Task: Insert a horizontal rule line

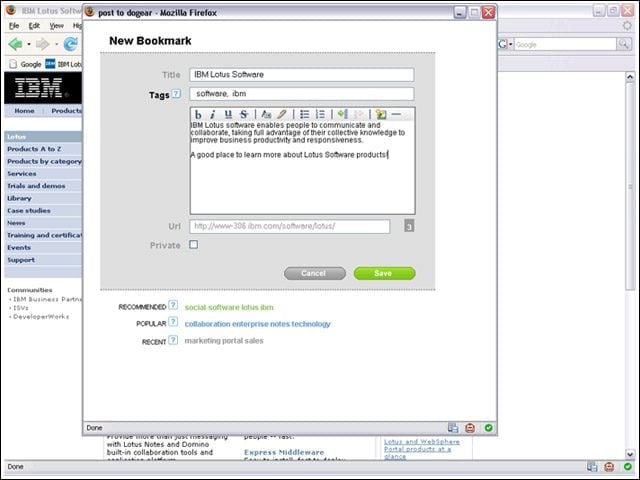Action: tap(396, 115)
